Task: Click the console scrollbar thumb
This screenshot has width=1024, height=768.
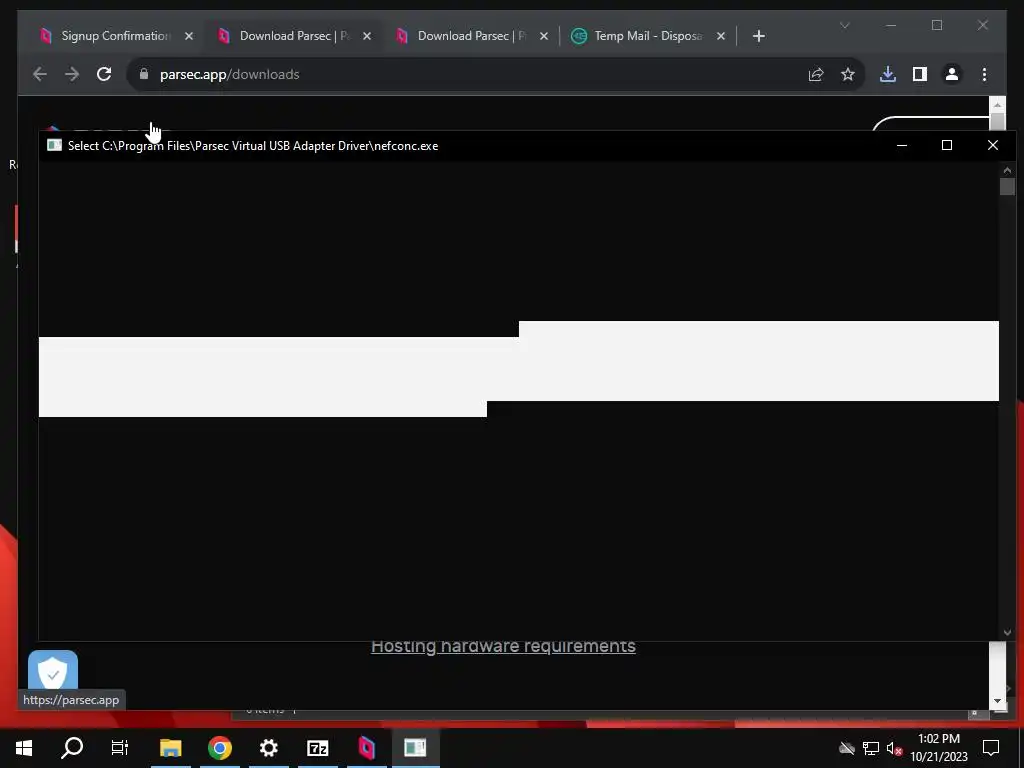Action: [1007, 186]
